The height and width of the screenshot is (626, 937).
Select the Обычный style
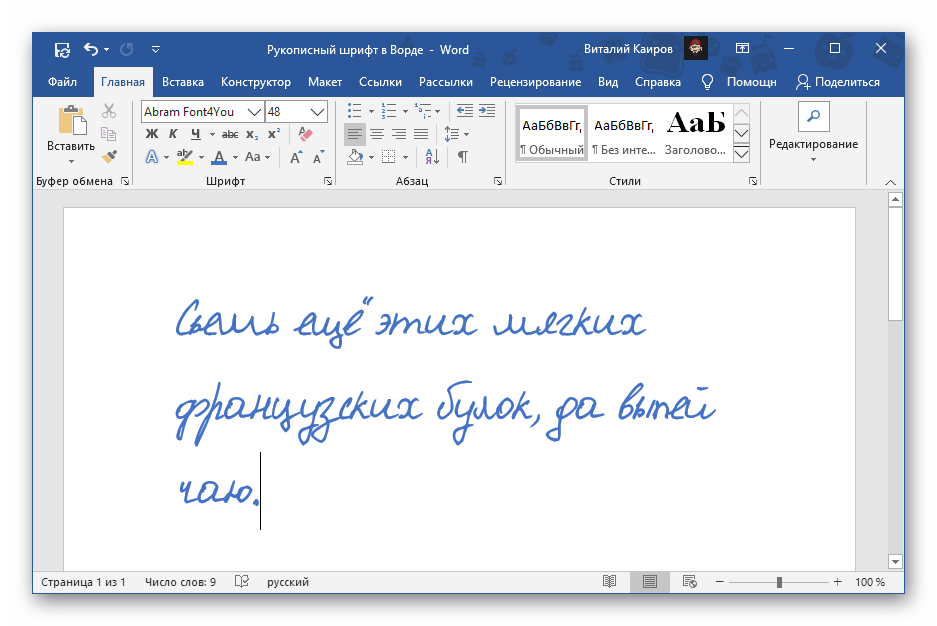click(x=552, y=134)
